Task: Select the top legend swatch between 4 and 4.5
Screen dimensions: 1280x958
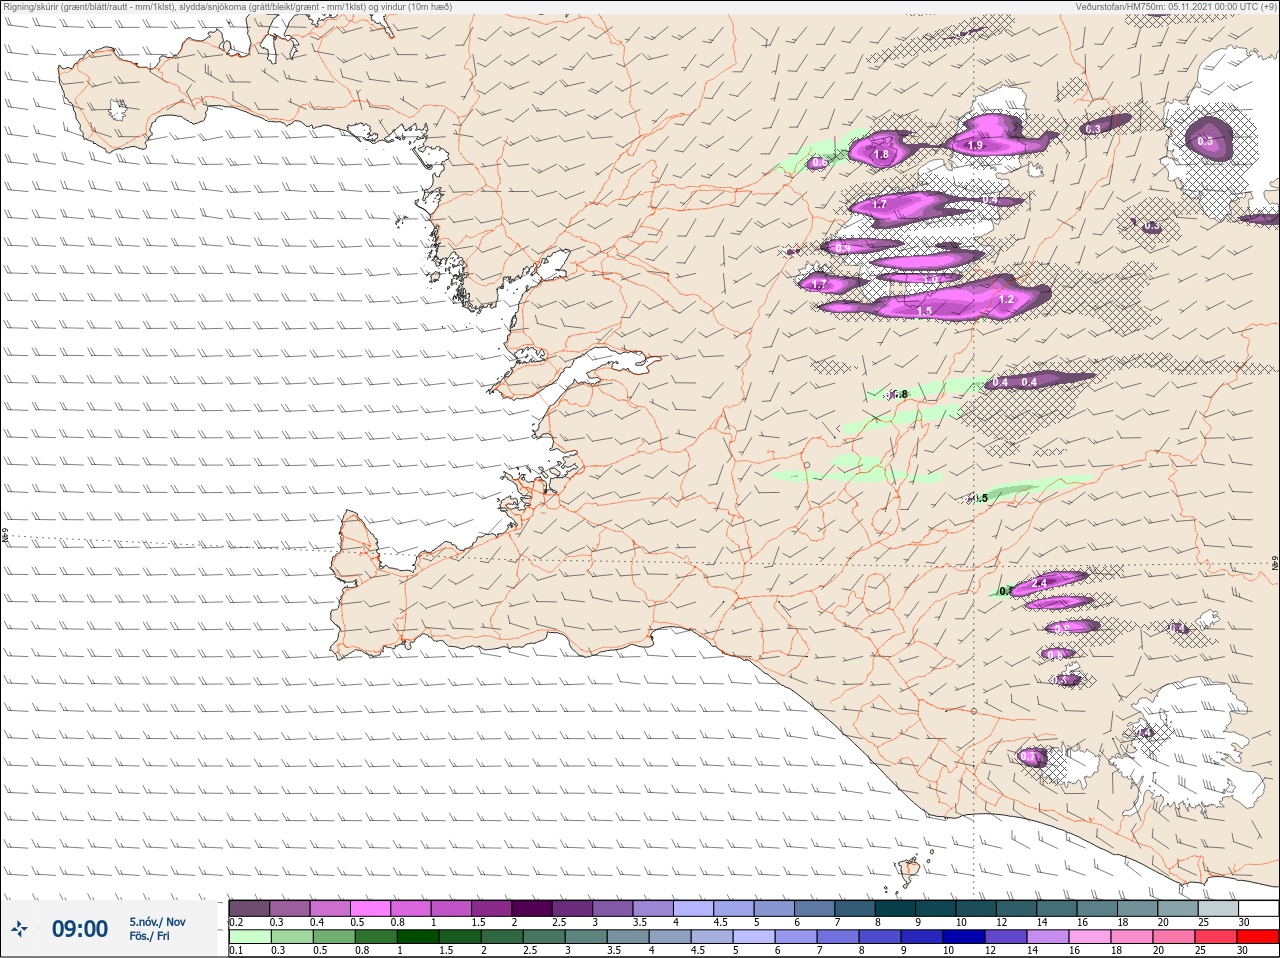Action: point(695,908)
